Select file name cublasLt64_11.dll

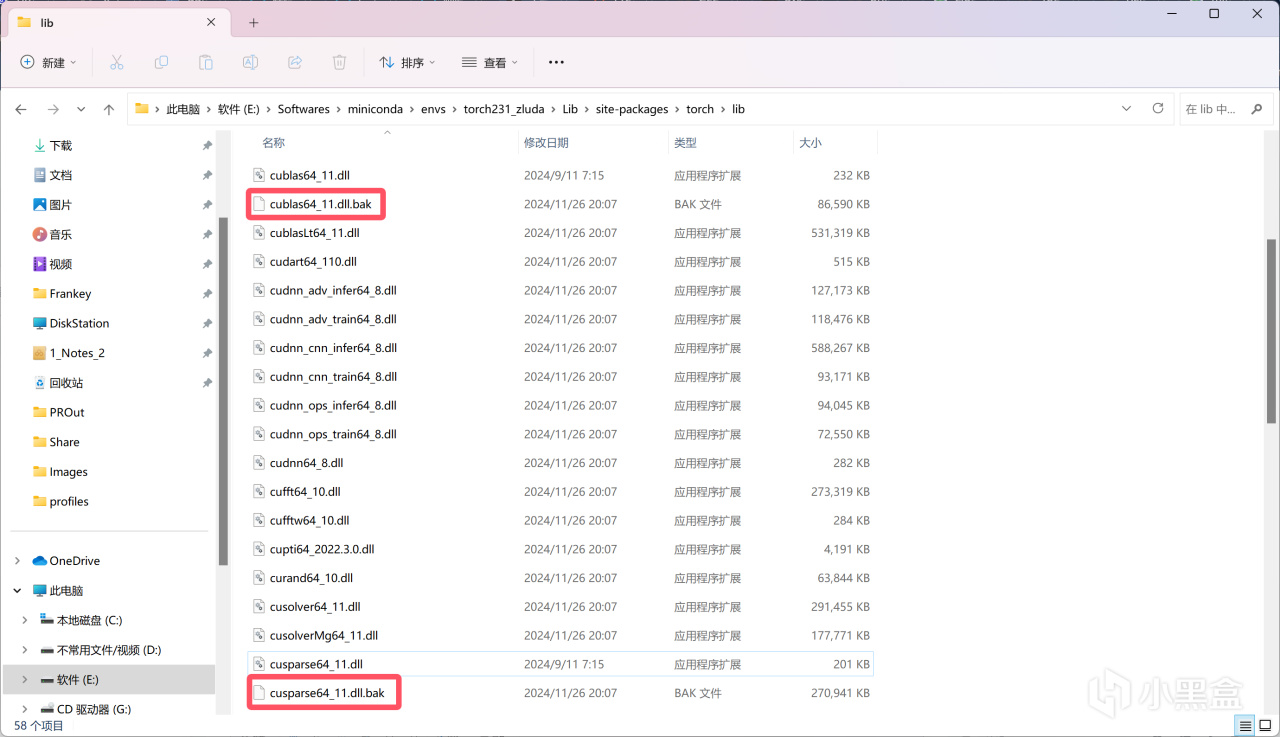tap(314, 233)
